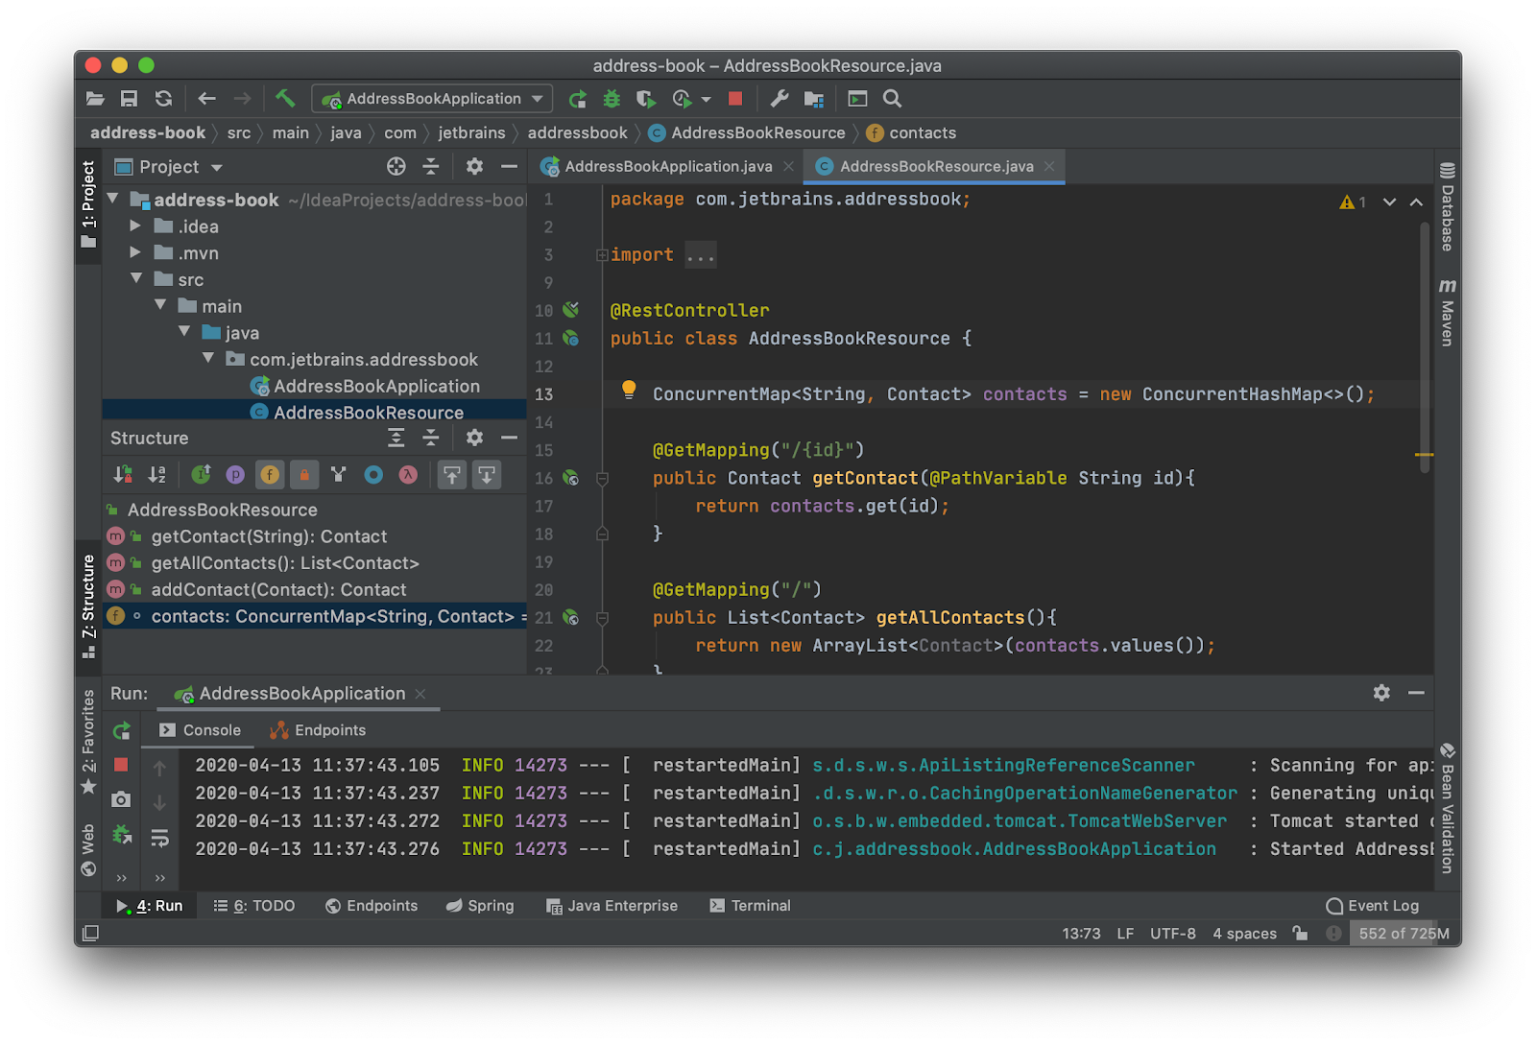1536x1045 pixels.
Task: Click the red Stop button in the toolbar
Action: point(736,98)
